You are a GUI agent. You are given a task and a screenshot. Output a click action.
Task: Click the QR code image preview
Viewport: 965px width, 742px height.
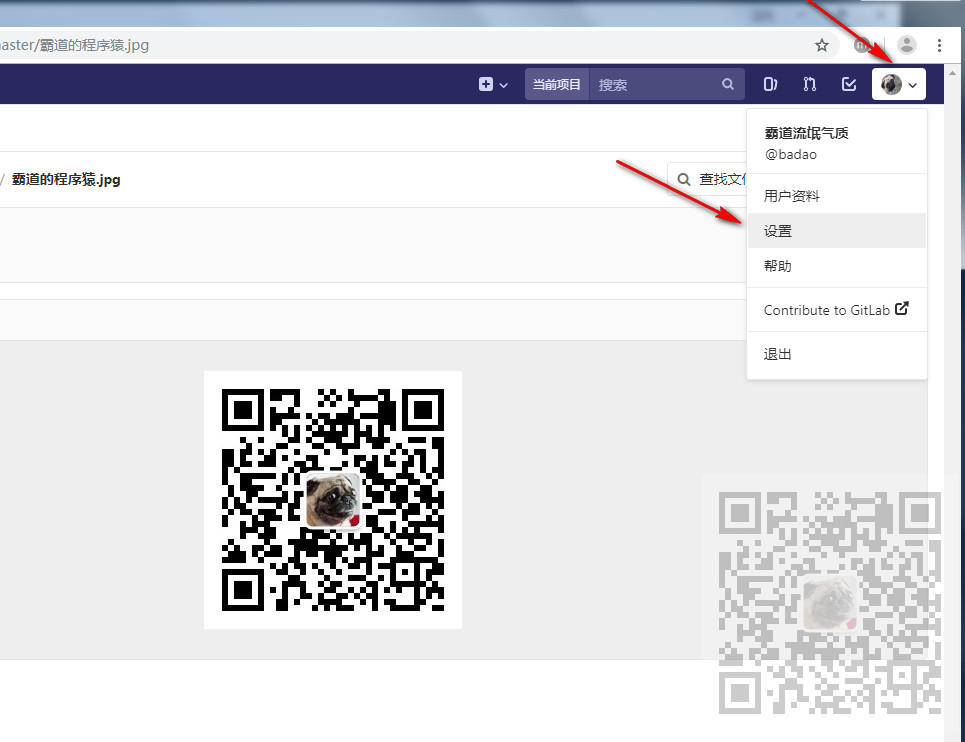click(333, 500)
